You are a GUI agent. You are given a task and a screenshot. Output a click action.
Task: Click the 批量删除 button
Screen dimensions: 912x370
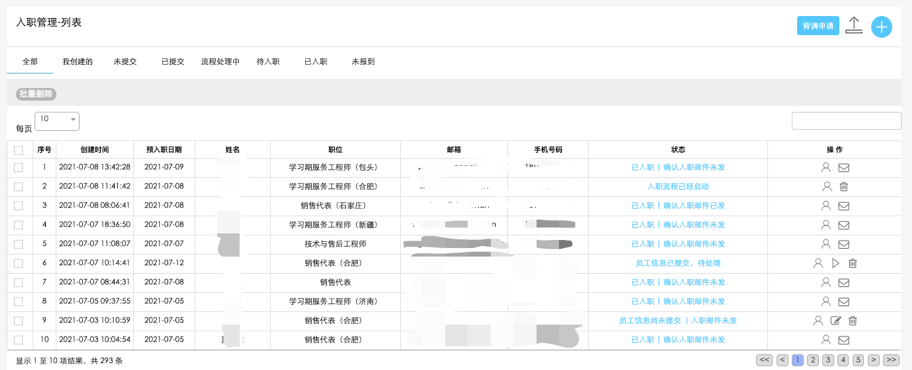[x=36, y=93]
